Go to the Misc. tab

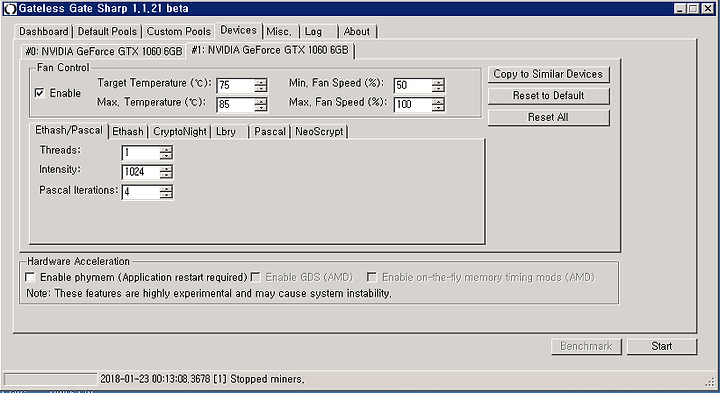[x=279, y=32]
